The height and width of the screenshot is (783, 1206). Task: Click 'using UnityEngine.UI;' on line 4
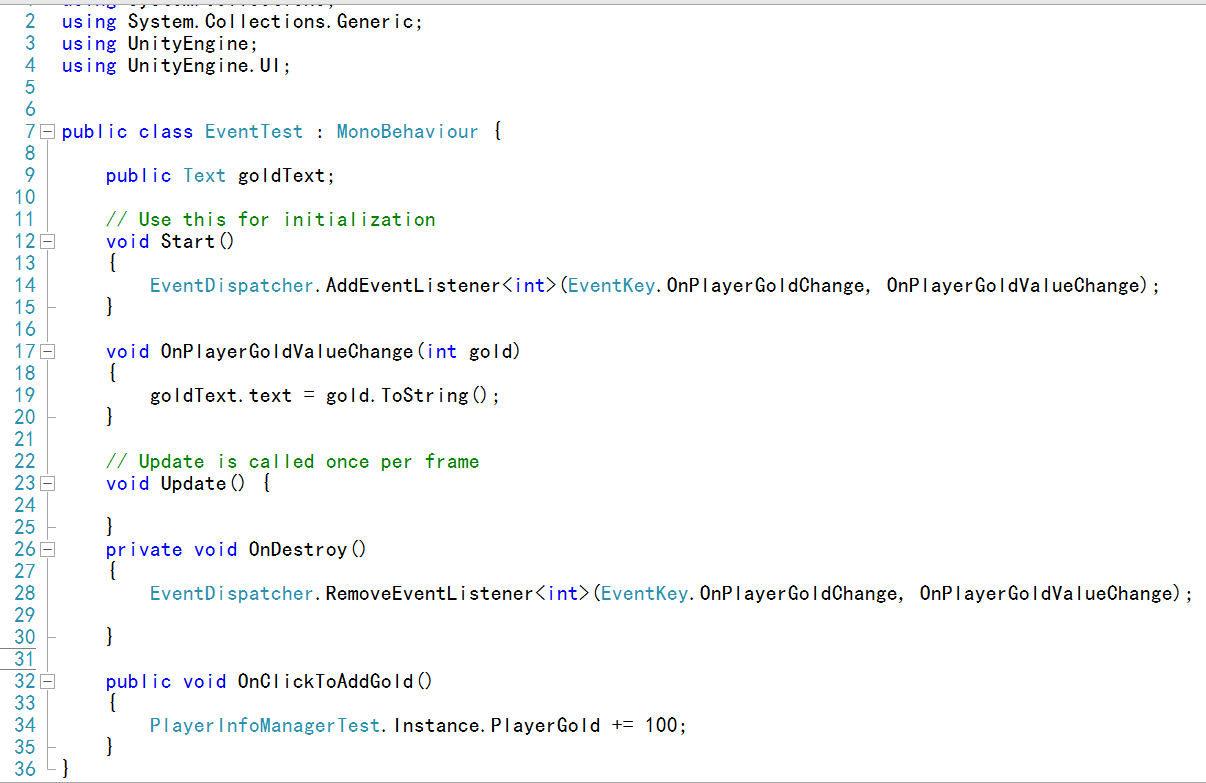(x=176, y=66)
